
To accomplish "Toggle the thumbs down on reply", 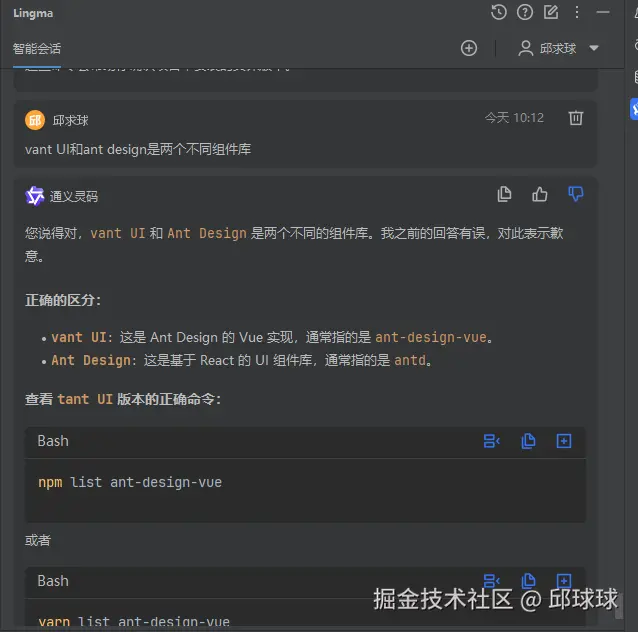I will pos(575,194).
